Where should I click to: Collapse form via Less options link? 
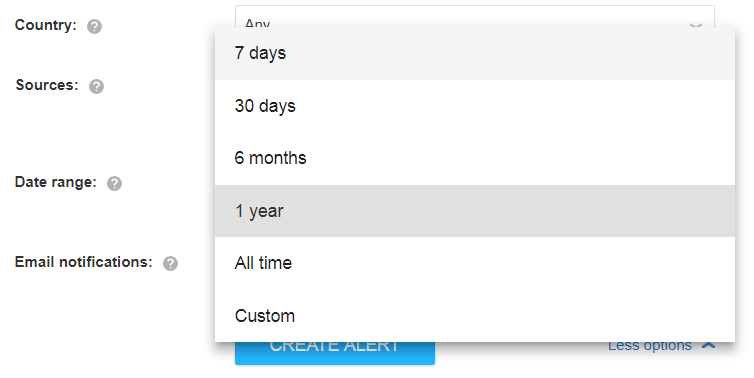click(x=650, y=345)
